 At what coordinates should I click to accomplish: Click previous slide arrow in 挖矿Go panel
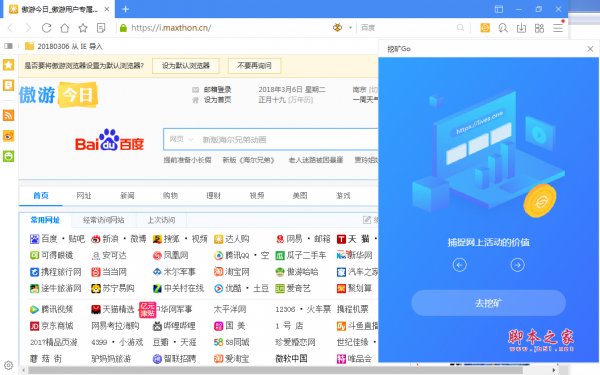pos(460,265)
